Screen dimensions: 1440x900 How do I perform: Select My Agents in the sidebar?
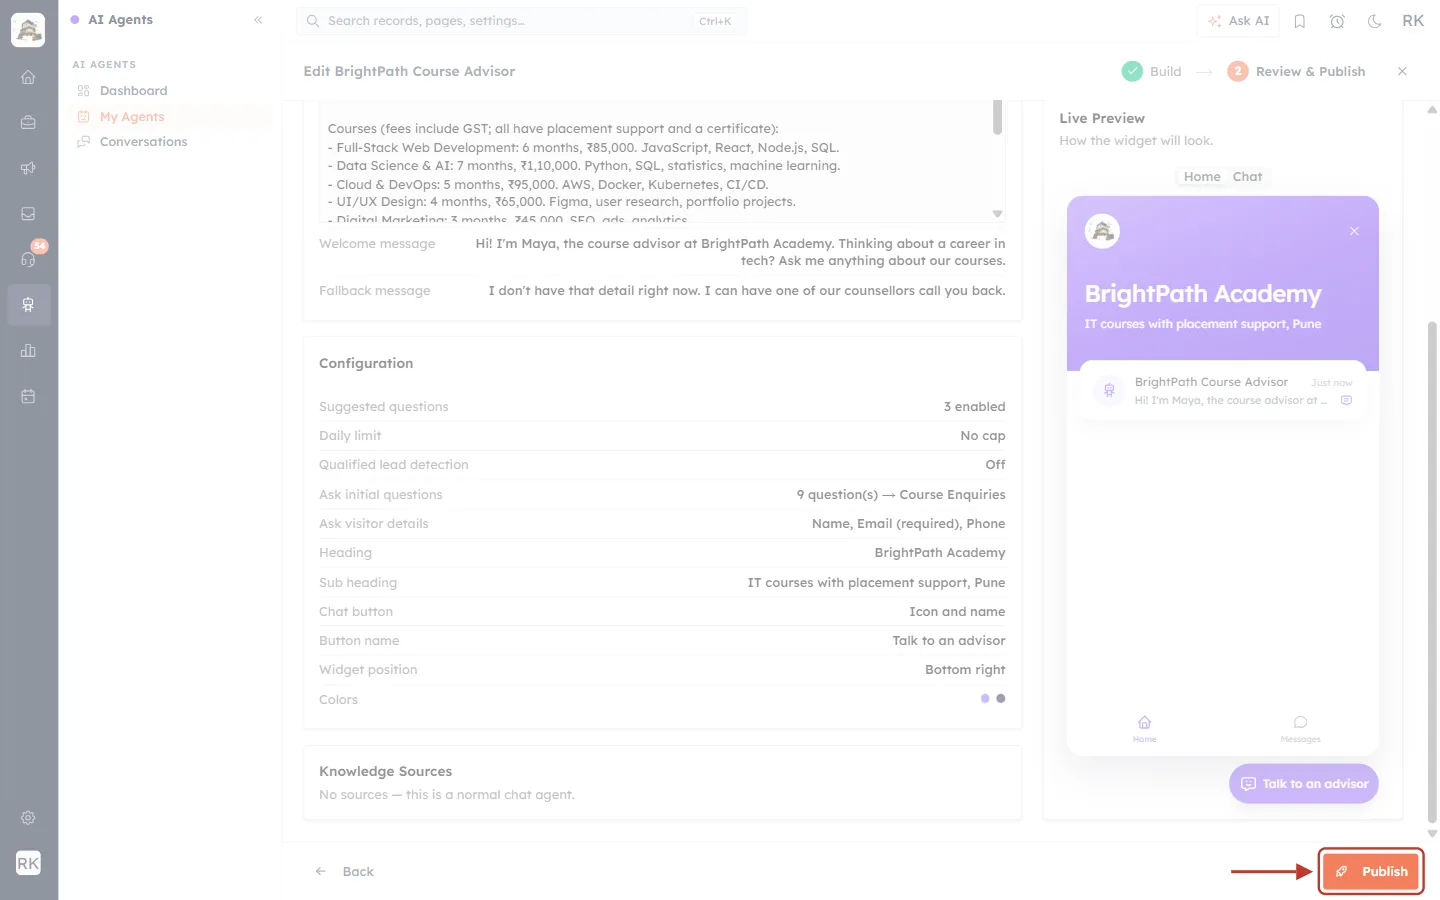tap(131, 117)
